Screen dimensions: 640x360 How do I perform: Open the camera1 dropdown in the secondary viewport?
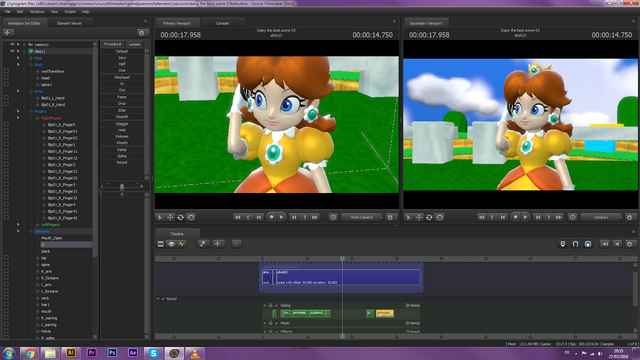click(601, 218)
